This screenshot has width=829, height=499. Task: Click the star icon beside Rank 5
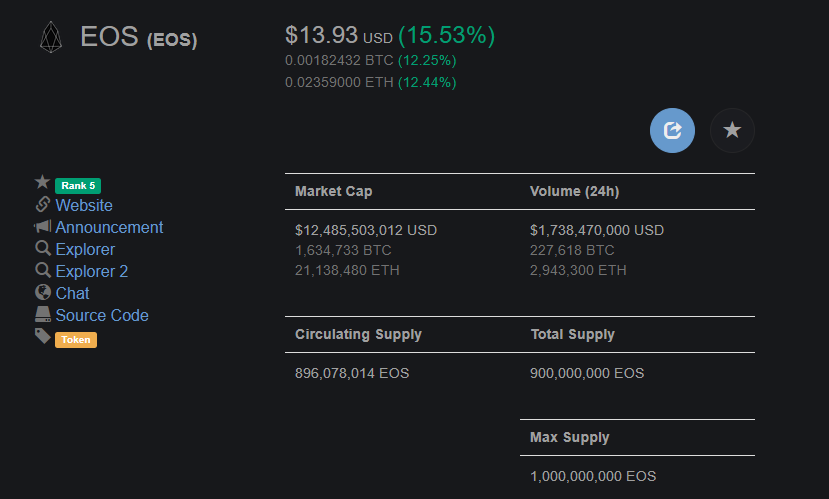pyautogui.click(x=42, y=182)
